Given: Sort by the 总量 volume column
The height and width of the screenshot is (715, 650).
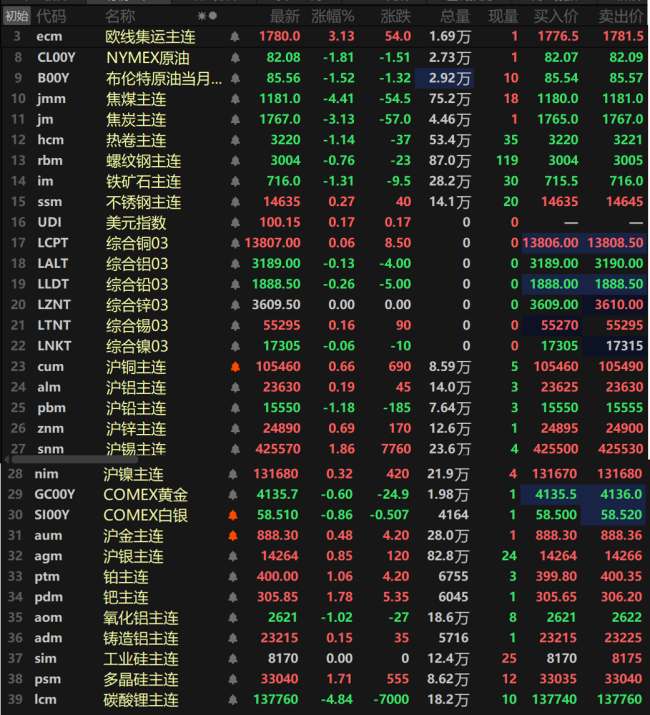Looking at the screenshot, I should pyautogui.click(x=455, y=16).
